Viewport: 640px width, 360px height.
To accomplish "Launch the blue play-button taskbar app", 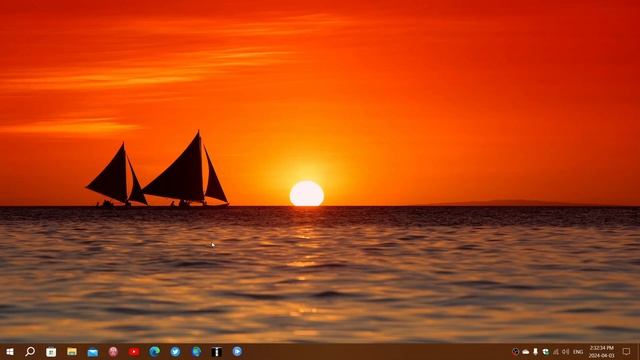I will [237, 351].
